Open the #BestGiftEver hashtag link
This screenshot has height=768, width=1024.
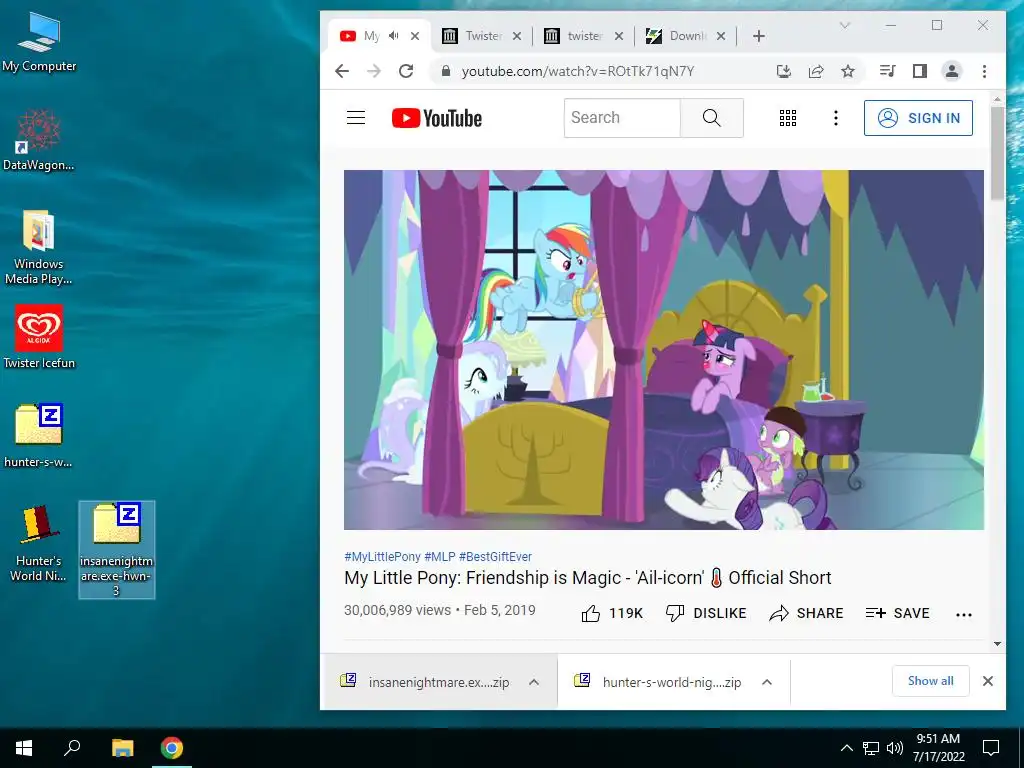point(495,556)
